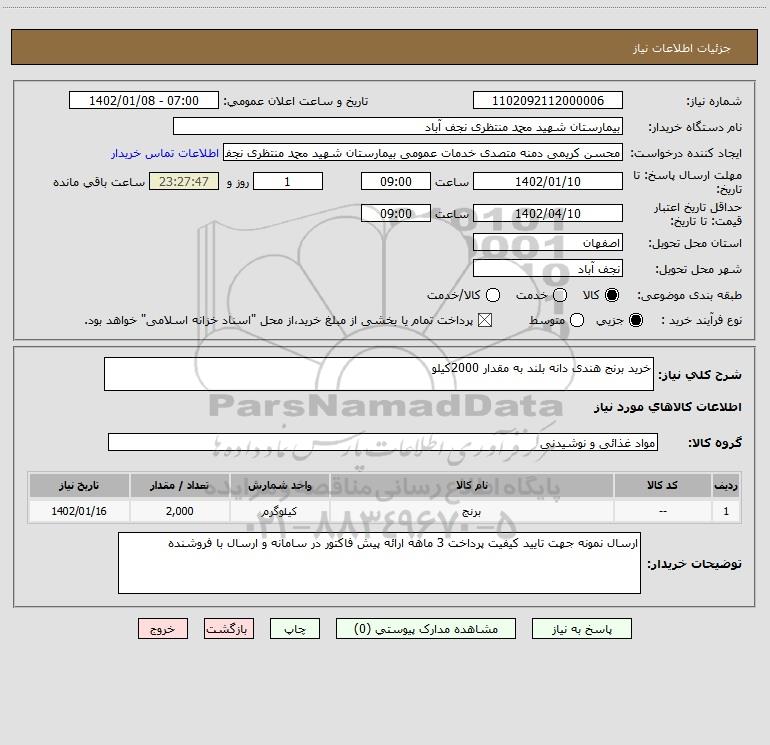Screen dimensions: 770x745
Task: Click the برنج item name cell
Action: point(471,511)
